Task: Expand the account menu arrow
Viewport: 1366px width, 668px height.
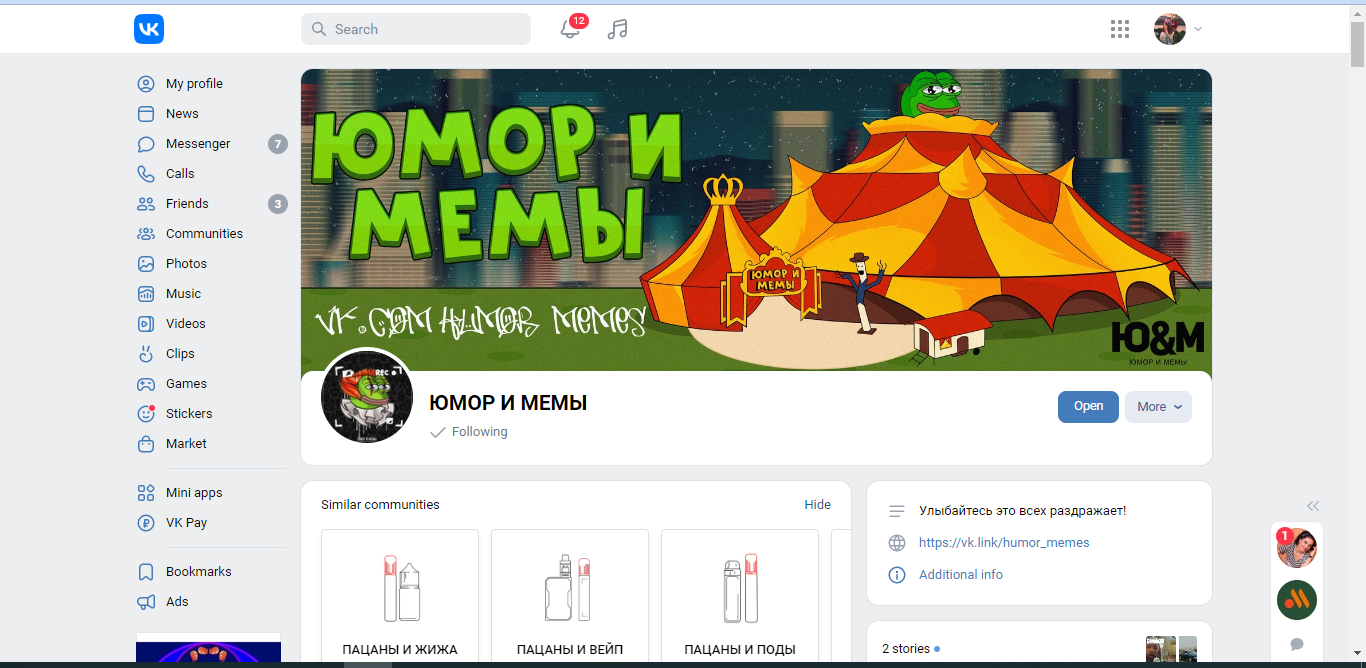Action: click(x=1198, y=29)
